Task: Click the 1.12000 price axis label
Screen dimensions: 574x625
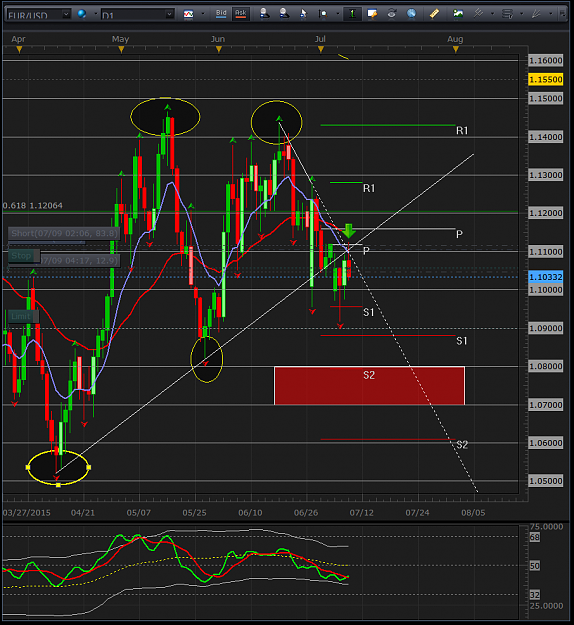Action: [546, 213]
